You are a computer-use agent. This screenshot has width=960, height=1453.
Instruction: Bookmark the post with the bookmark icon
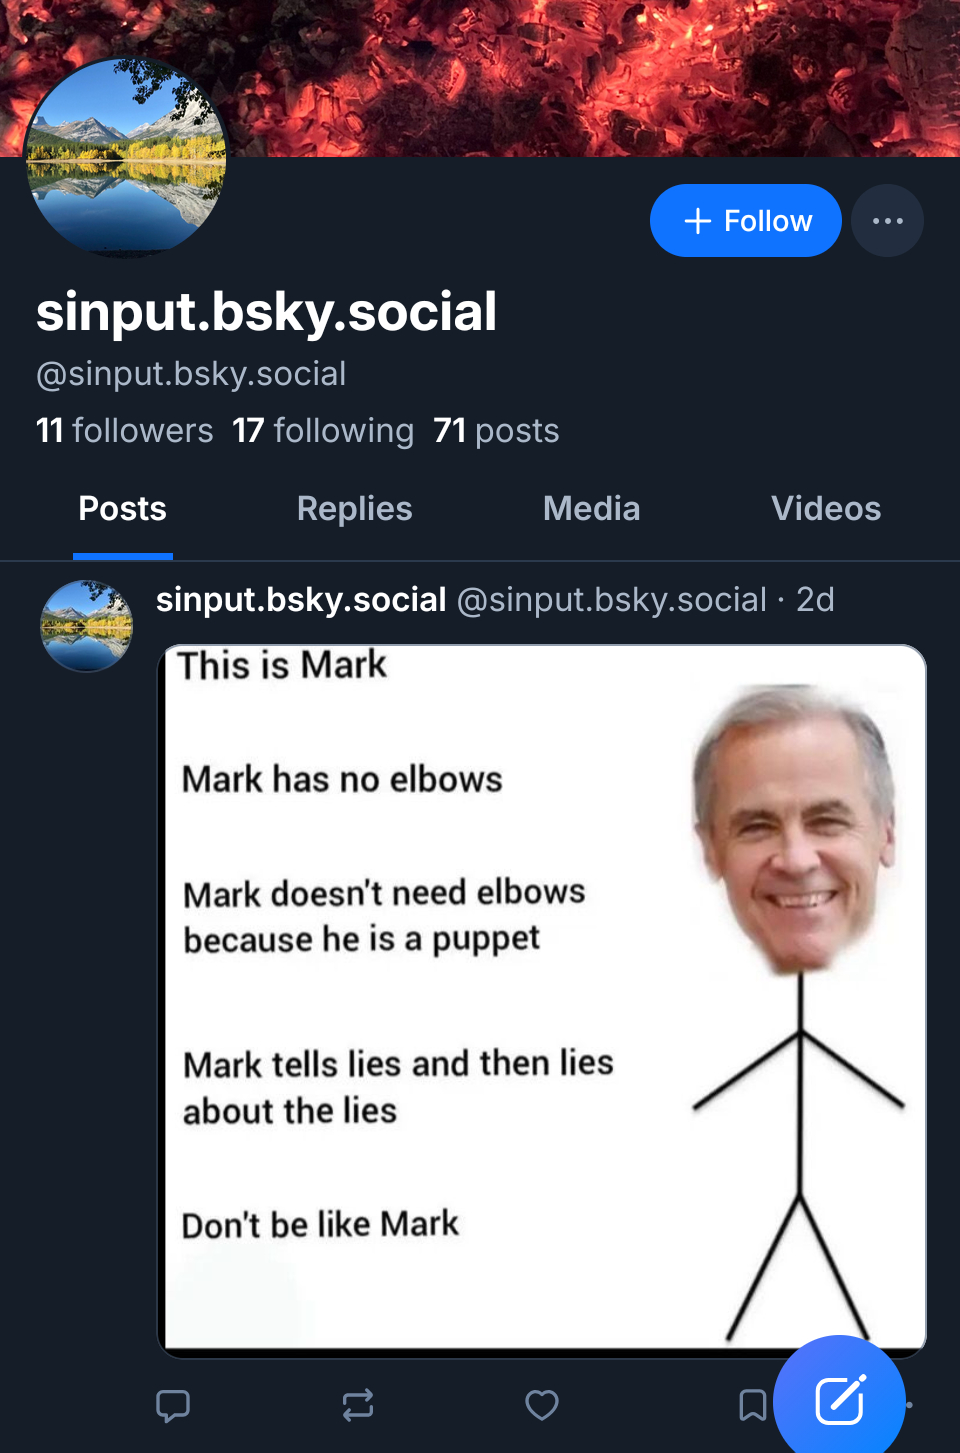[752, 1405]
